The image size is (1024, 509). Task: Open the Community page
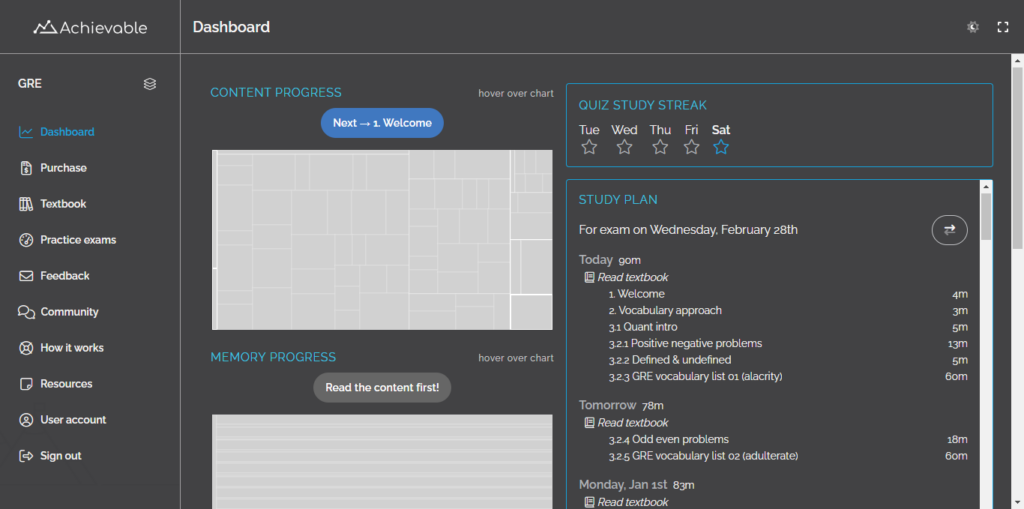coord(69,312)
